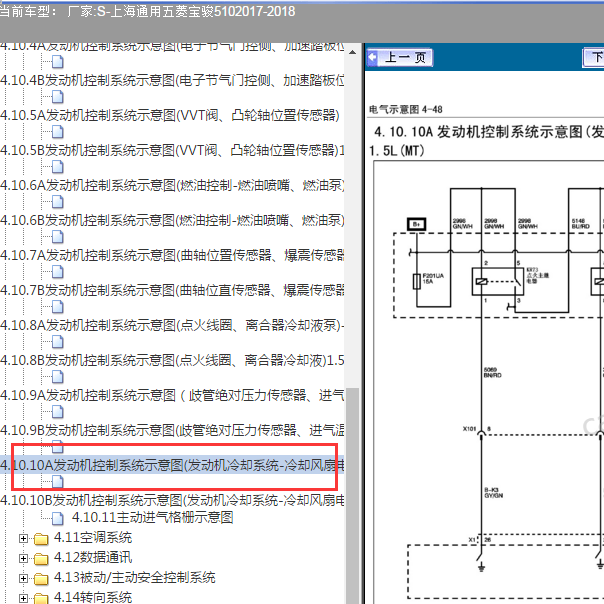Open document icon under 4.10.5A VVT entry

57,132
